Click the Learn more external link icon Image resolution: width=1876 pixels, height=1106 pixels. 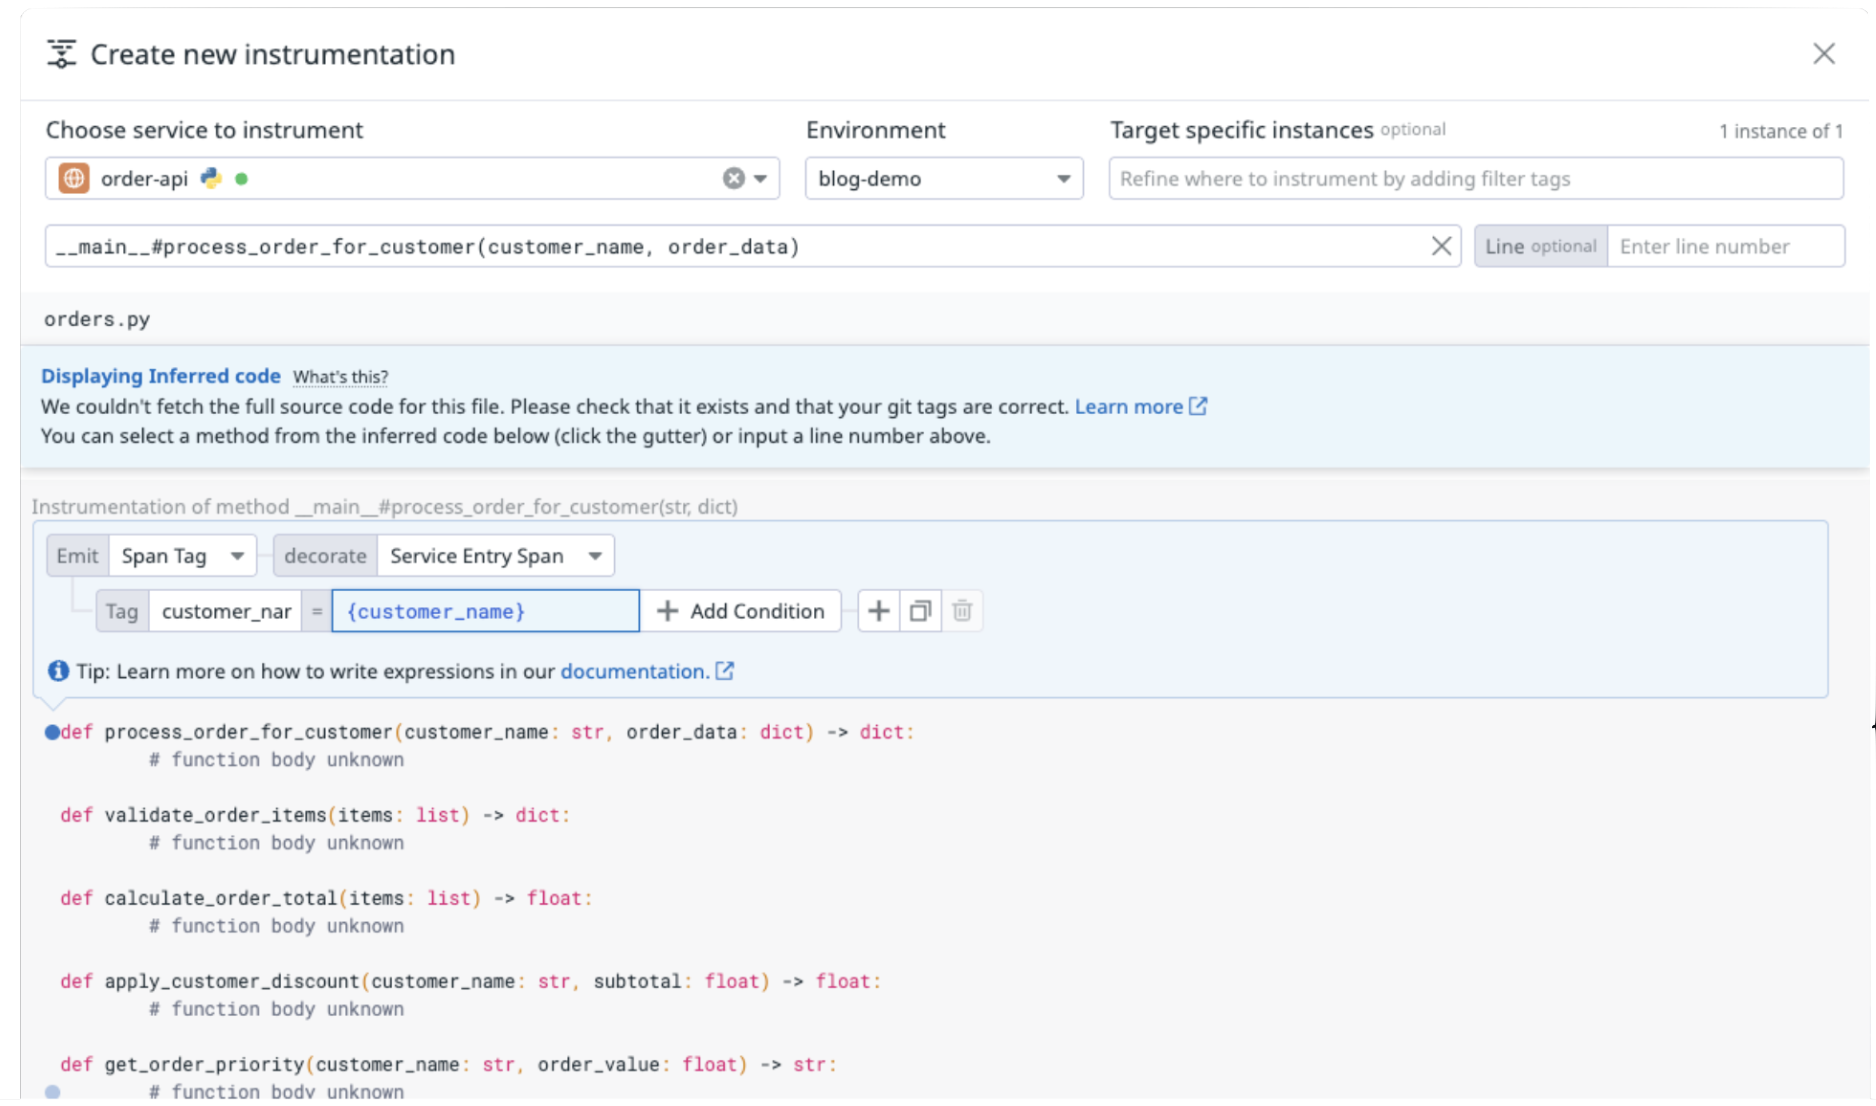(x=1198, y=406)
